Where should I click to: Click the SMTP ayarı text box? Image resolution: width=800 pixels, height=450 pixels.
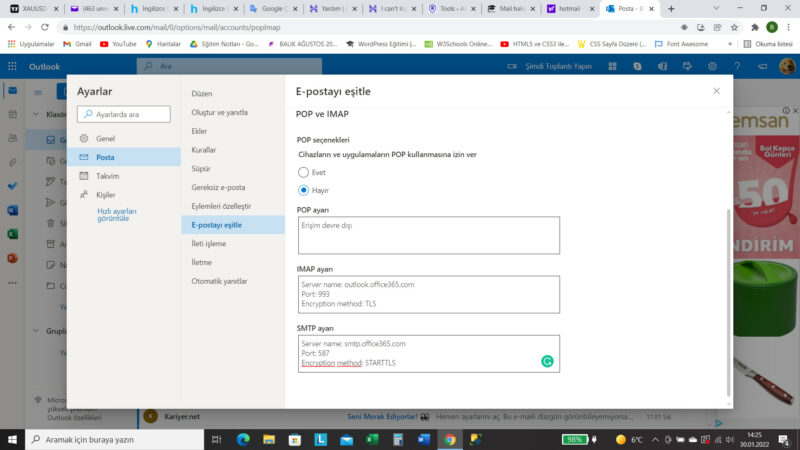pos(429,354)
